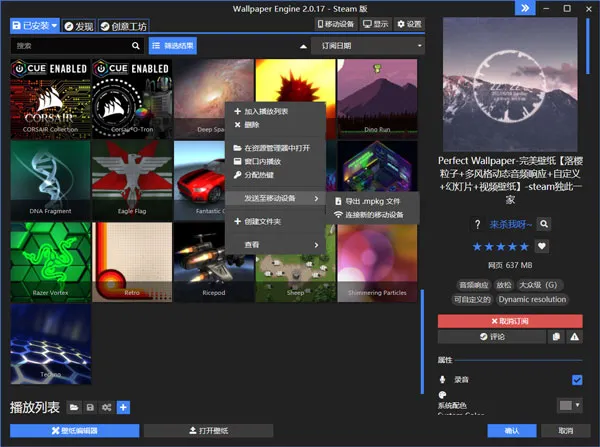
Task: Select 加入播放列表 in the context menu
Action: [264, 111]
